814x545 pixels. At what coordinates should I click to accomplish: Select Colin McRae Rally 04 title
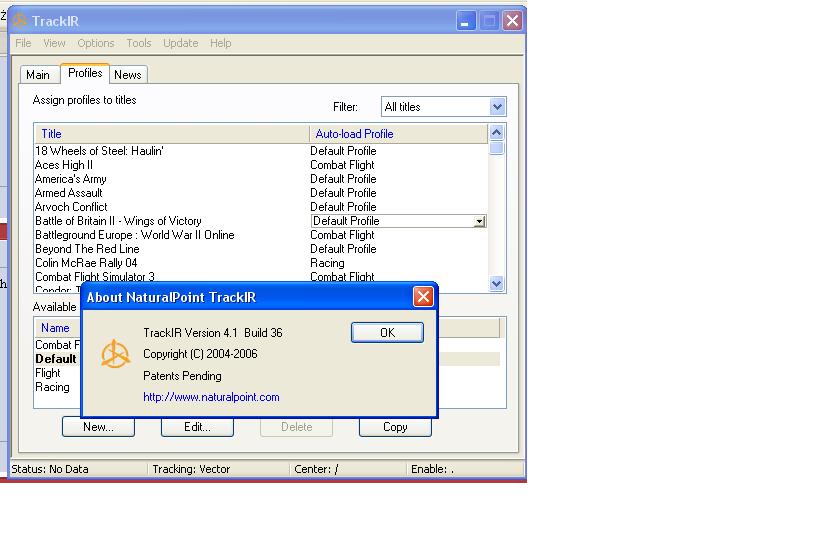point(86,263)
